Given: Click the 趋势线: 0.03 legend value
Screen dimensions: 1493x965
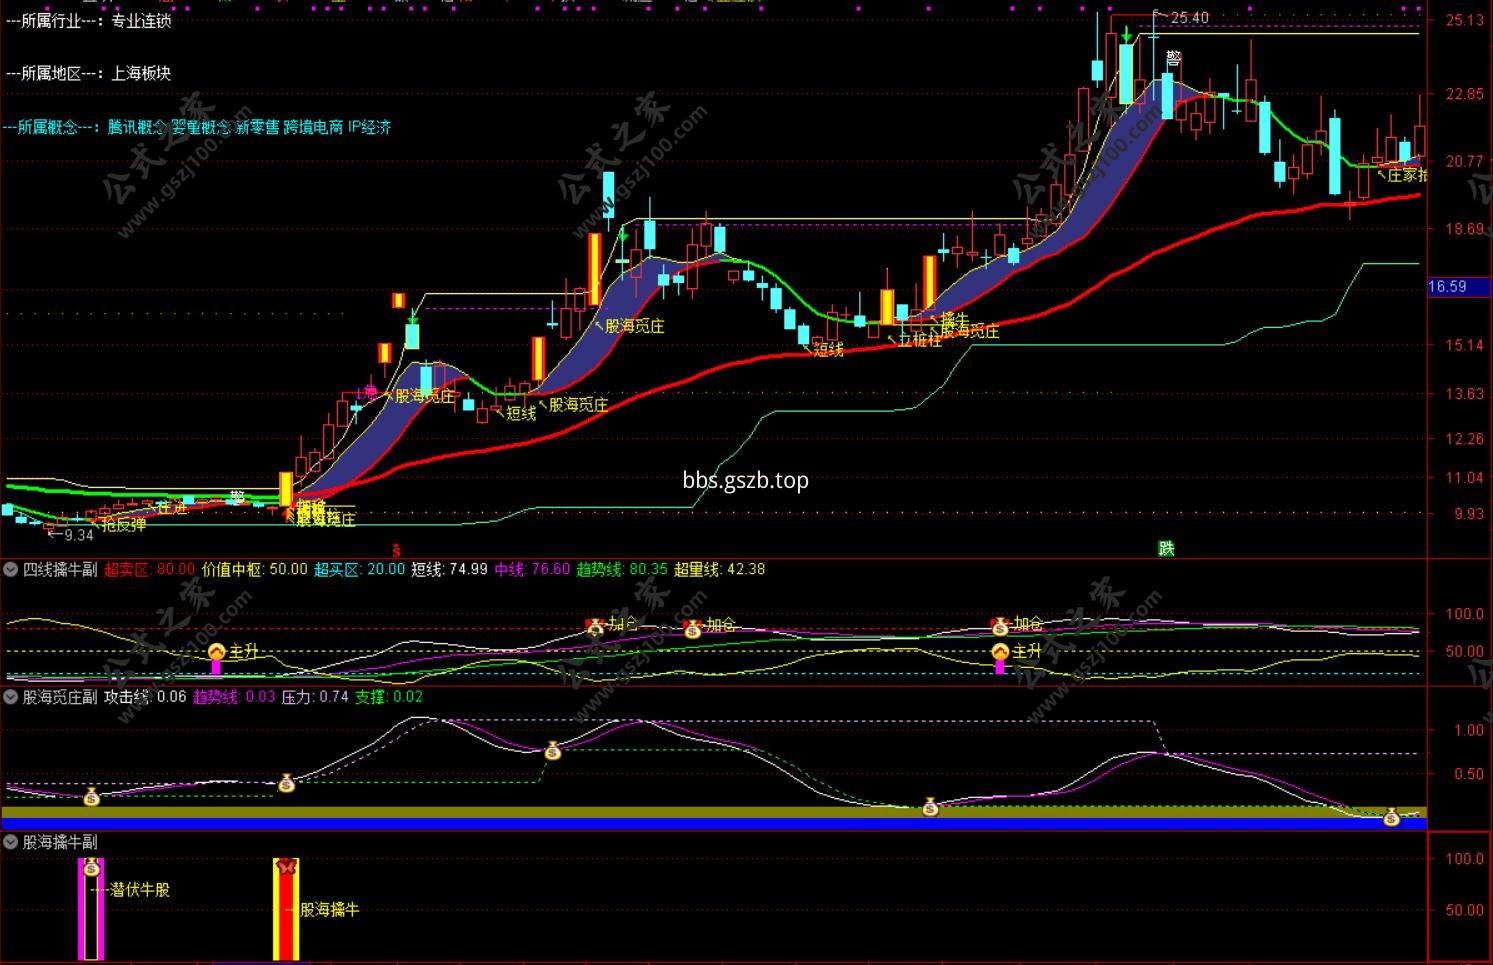Looking at the screenshot, I should pos(234,697).
